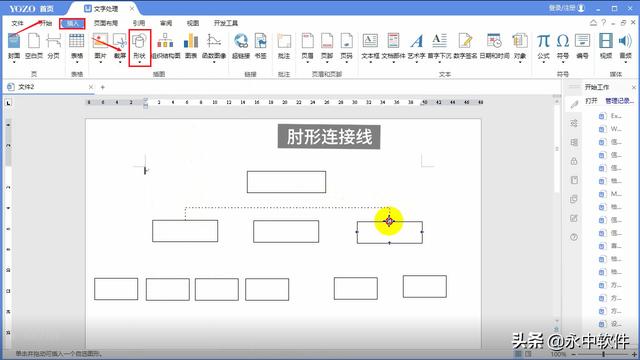Click the lock icon in the side panel

[574, 161]
